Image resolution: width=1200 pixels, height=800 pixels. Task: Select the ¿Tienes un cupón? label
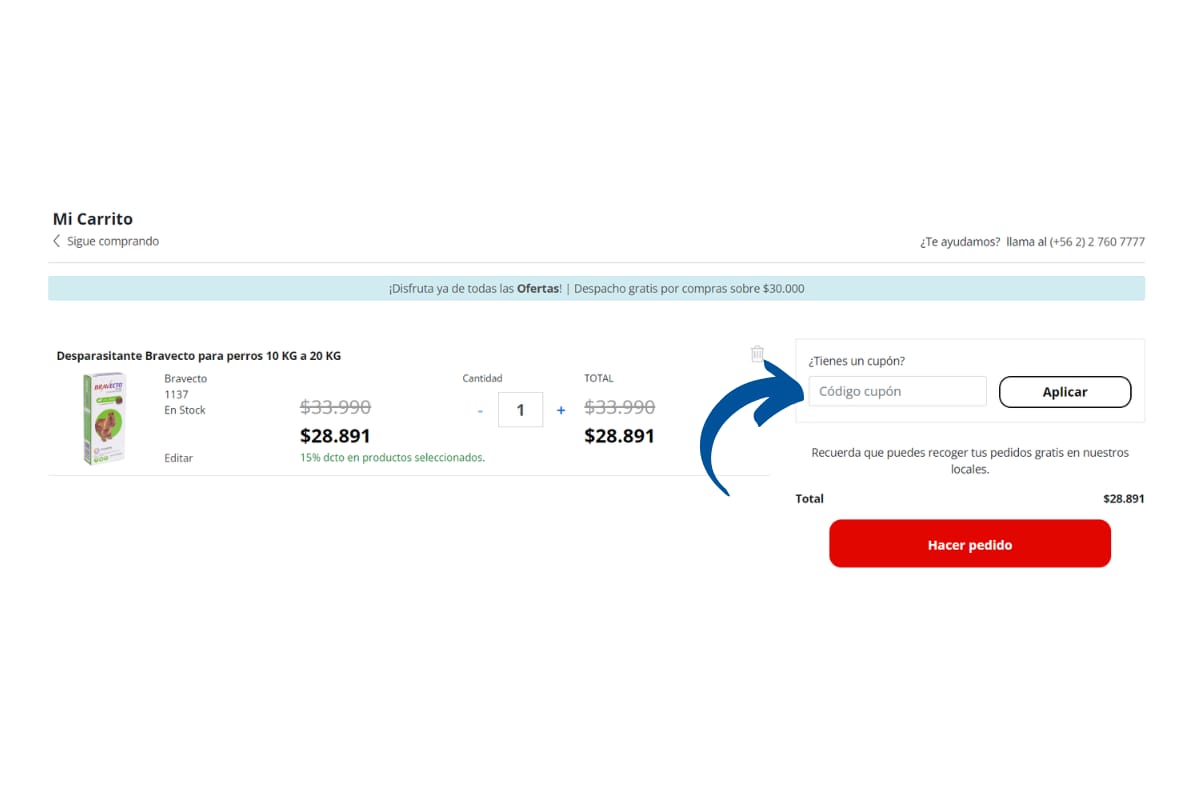point(857,361)
